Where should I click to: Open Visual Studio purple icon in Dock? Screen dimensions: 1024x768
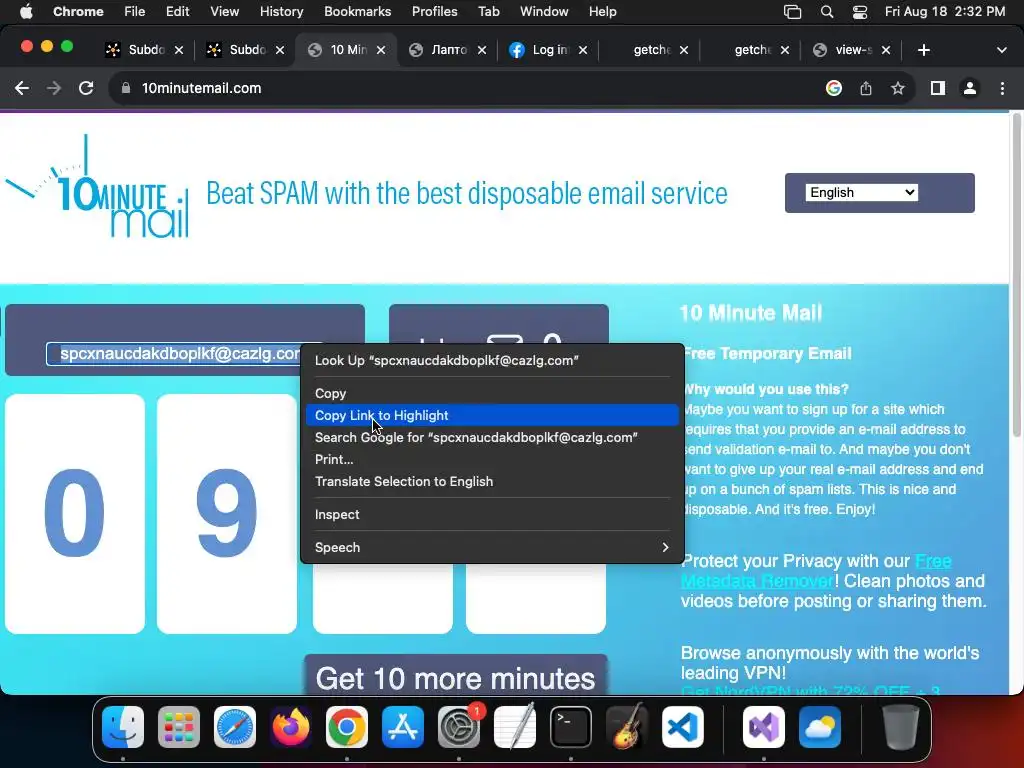pos(764,727)
